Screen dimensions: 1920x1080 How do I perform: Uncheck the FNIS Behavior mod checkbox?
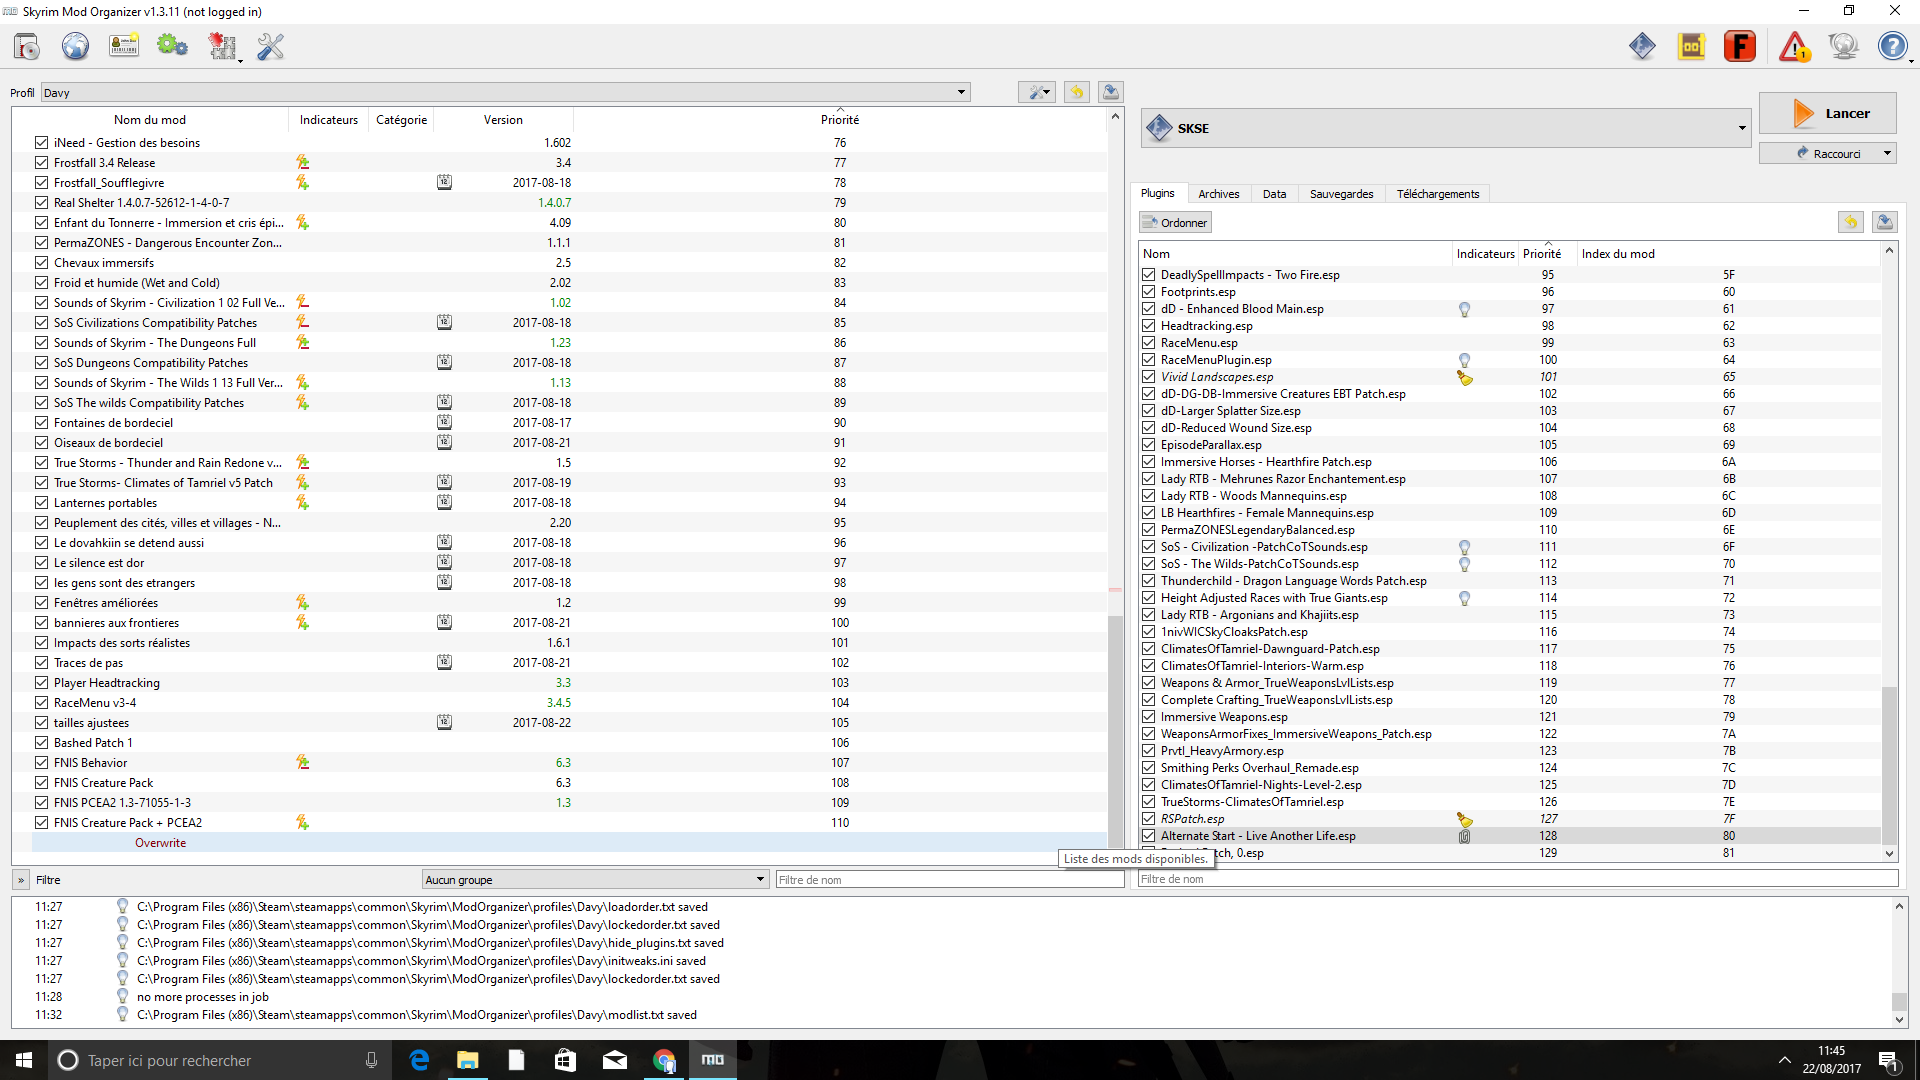[41, 762]
